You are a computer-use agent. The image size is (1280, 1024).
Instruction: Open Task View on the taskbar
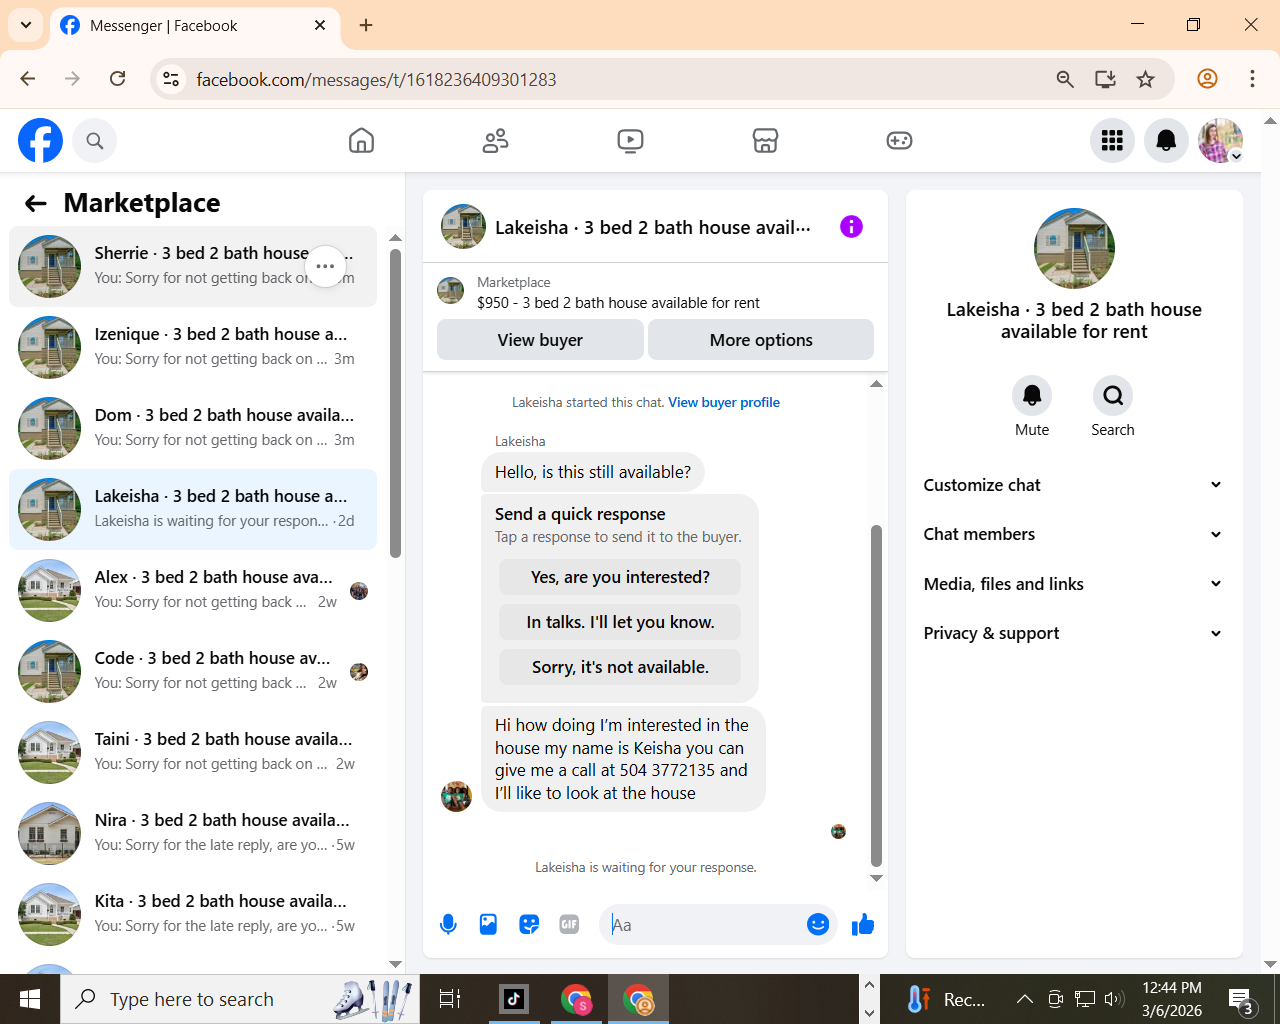450,999
